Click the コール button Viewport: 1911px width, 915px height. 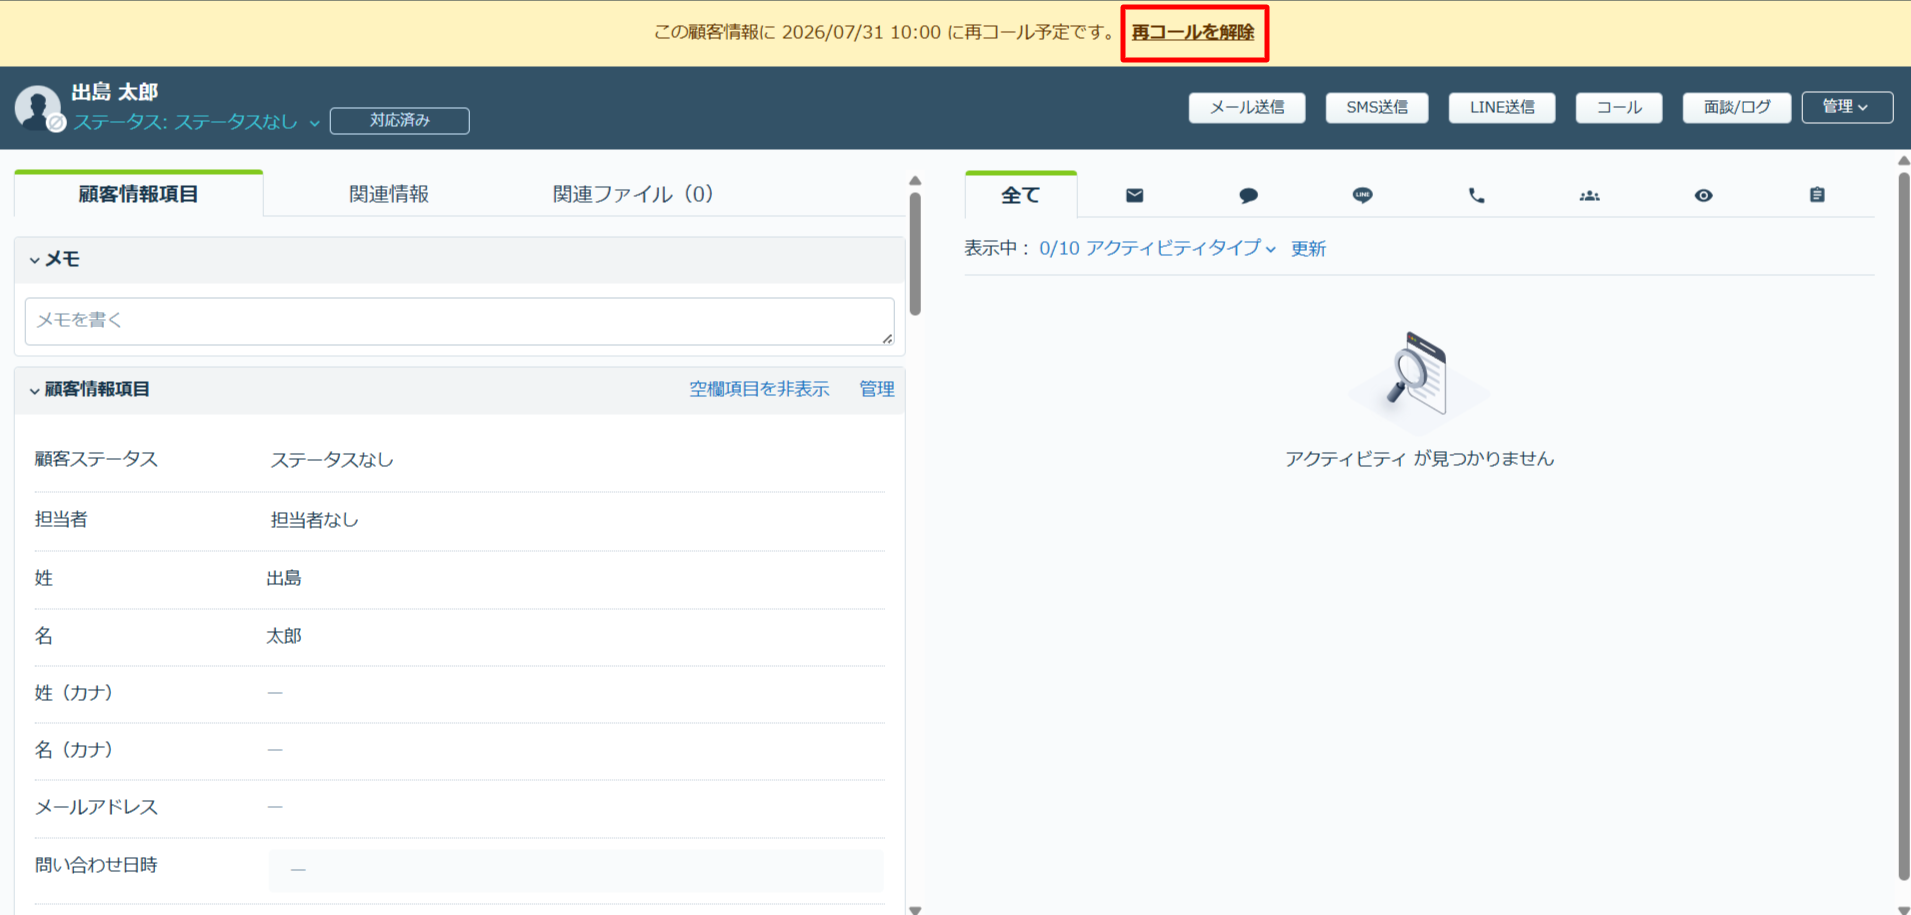(1619, 107)
